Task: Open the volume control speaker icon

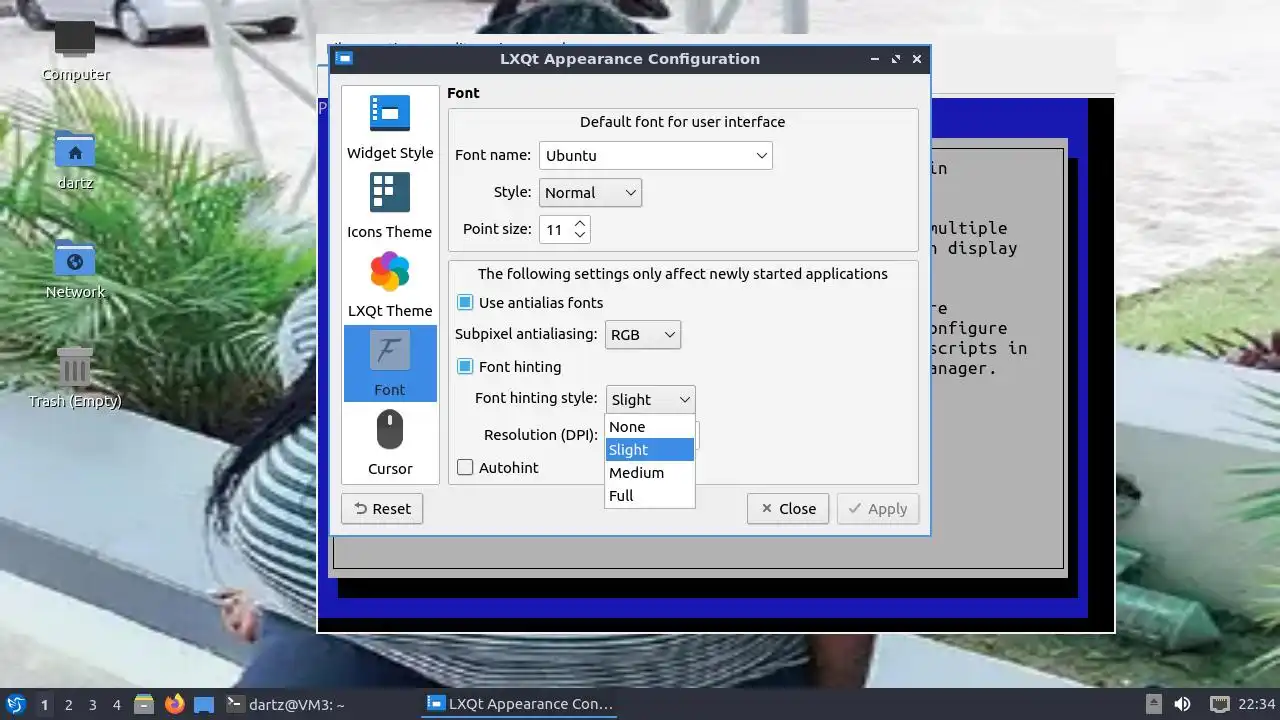Action: tap(1182, 704)
